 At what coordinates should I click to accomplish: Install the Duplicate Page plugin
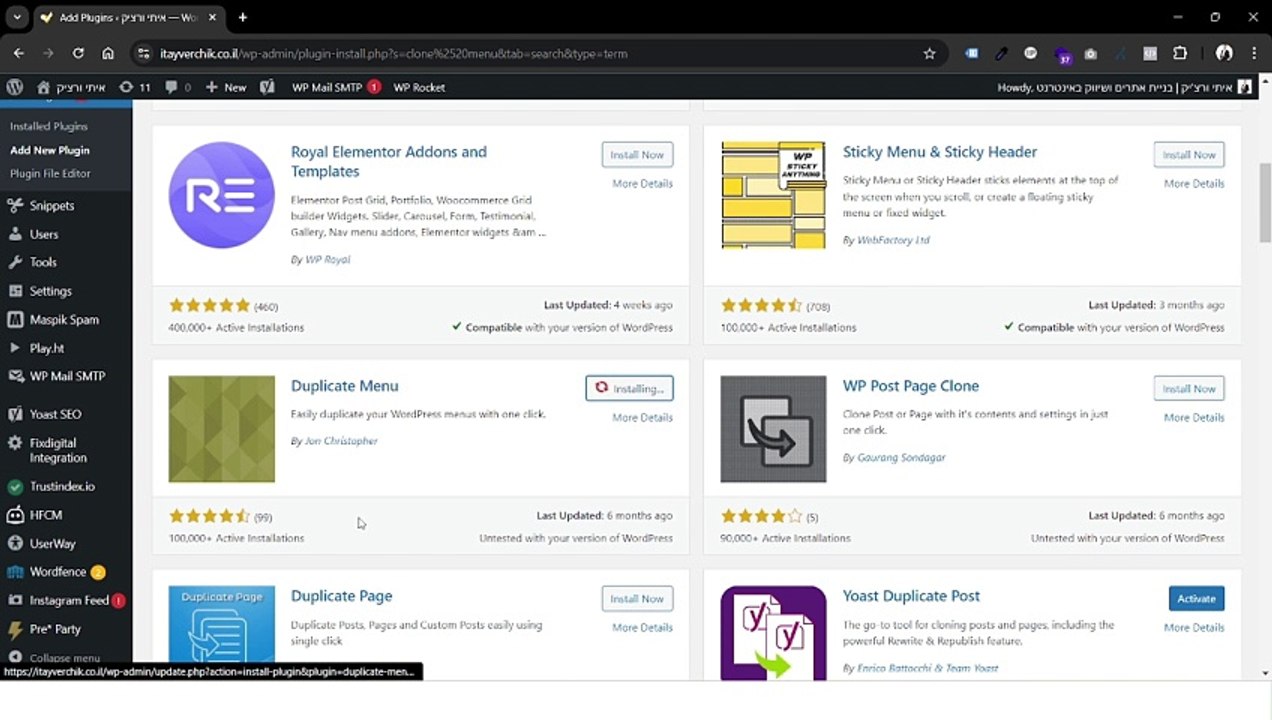637,599
